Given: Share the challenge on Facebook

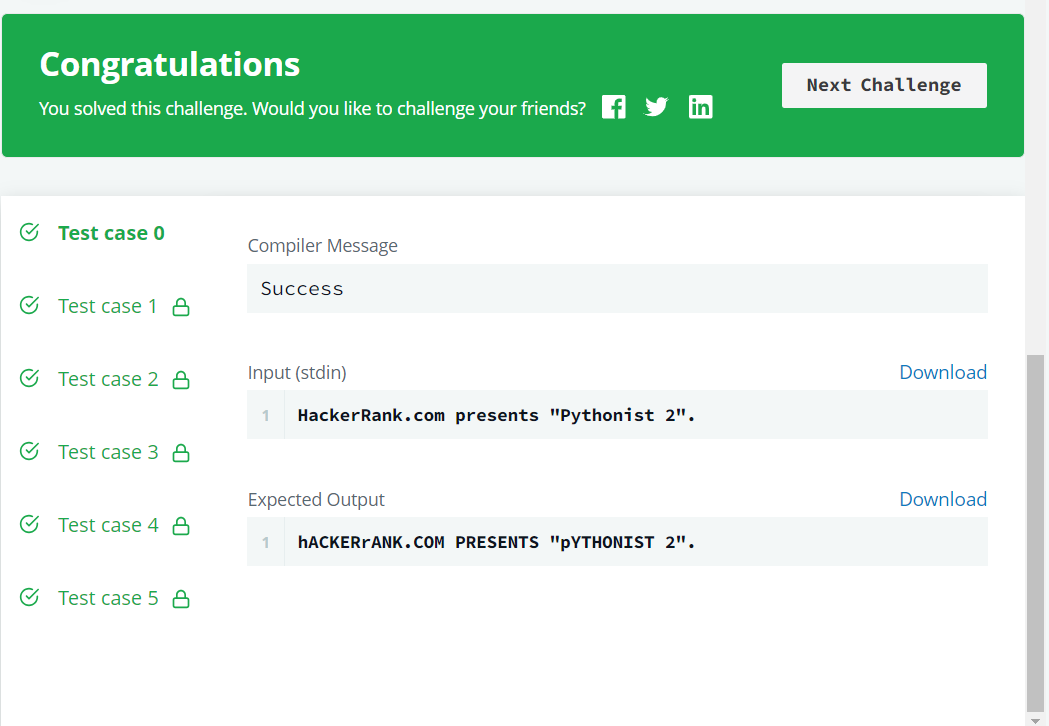Looking at the screenshot, I should coord(613,107).
